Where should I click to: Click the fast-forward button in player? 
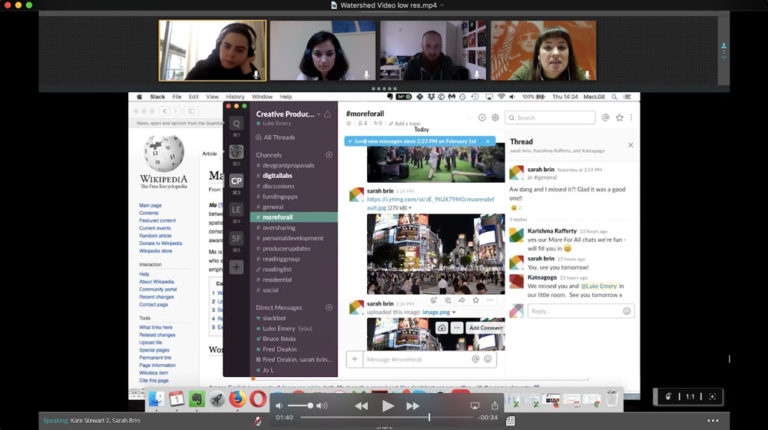tap(412, 406)
